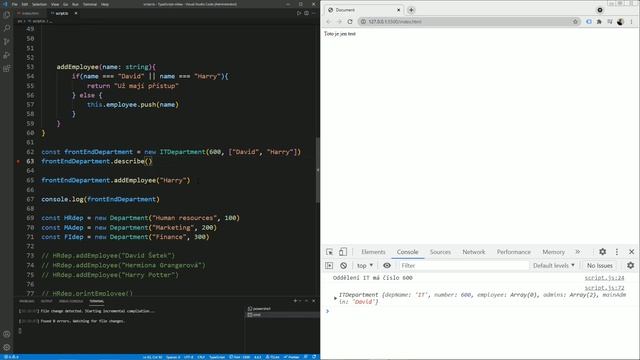Open the top JavaScript context dropdown
Image resolution: width=640 pixels, height=360 pixels.
coord(365,266)
